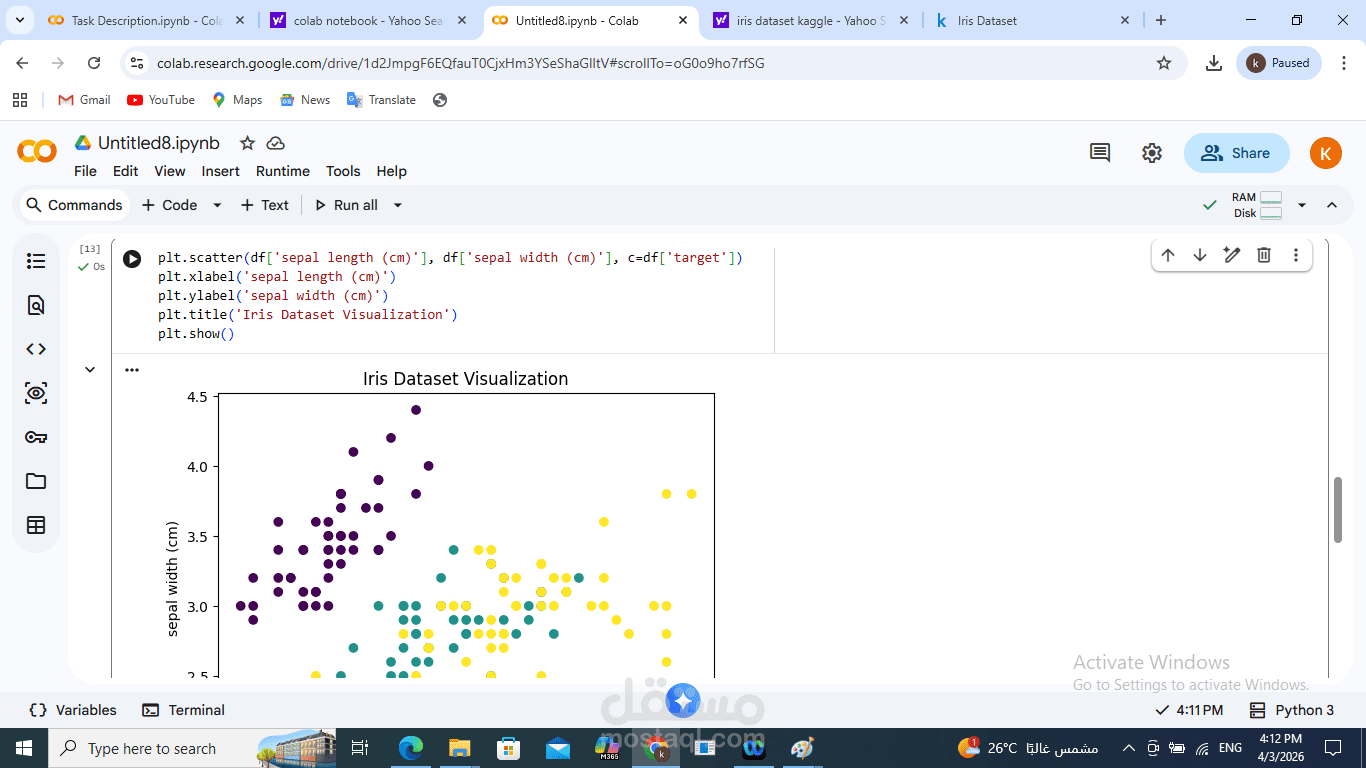Open Microsoft Edge from the taskbar

point(411,748)
